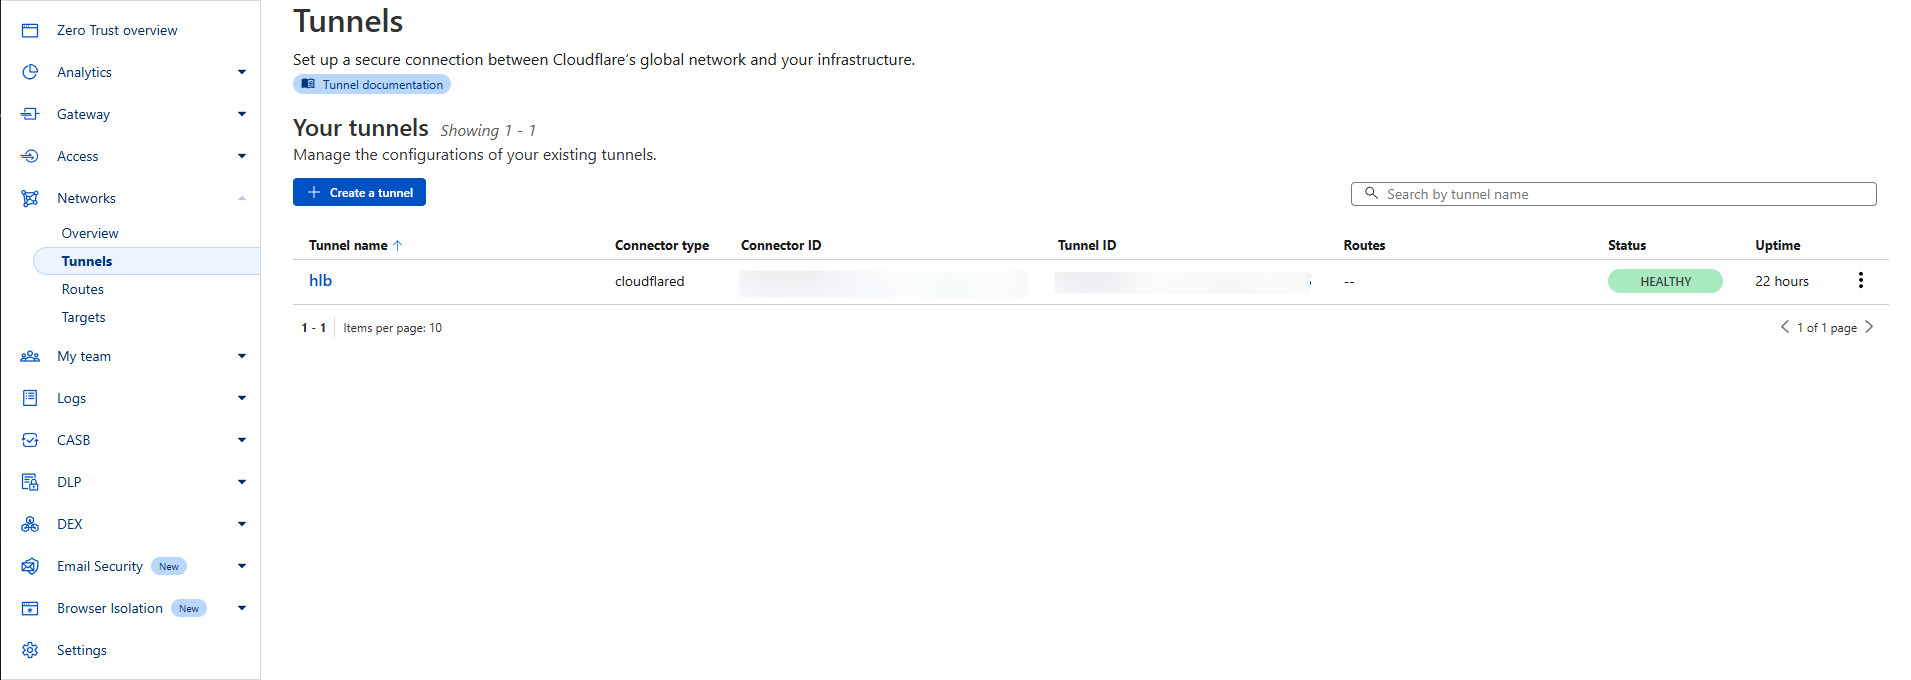Viewport: 1911px width, 680px height.
Task: Select Routes in the Networks submenu
Action: (83, 289)
